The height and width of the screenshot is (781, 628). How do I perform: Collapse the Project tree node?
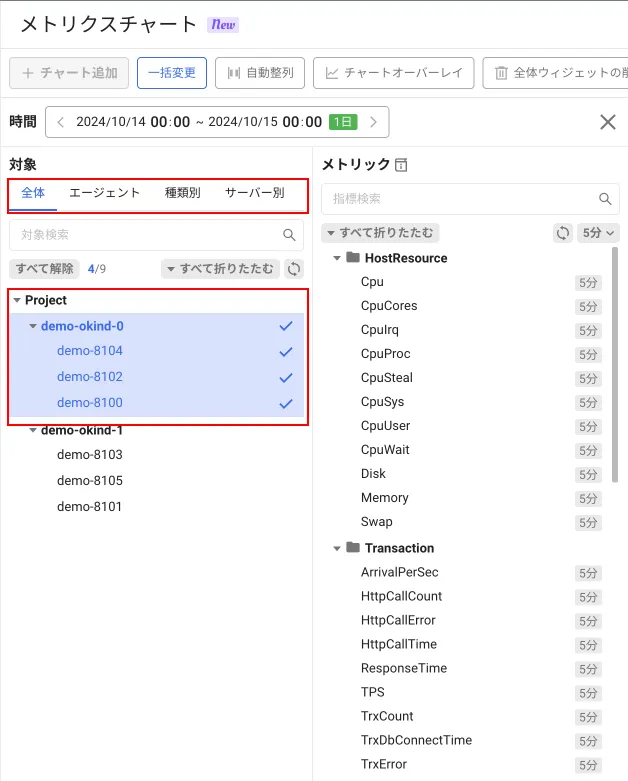click(x=17, y=300)
